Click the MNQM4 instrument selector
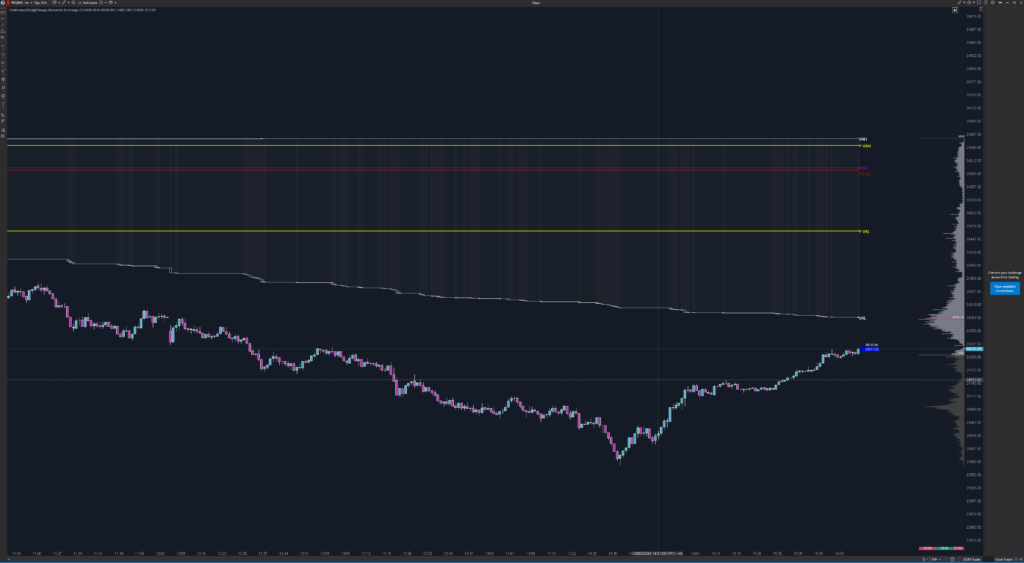The image size is (1024, 563). tap(17, 3)
